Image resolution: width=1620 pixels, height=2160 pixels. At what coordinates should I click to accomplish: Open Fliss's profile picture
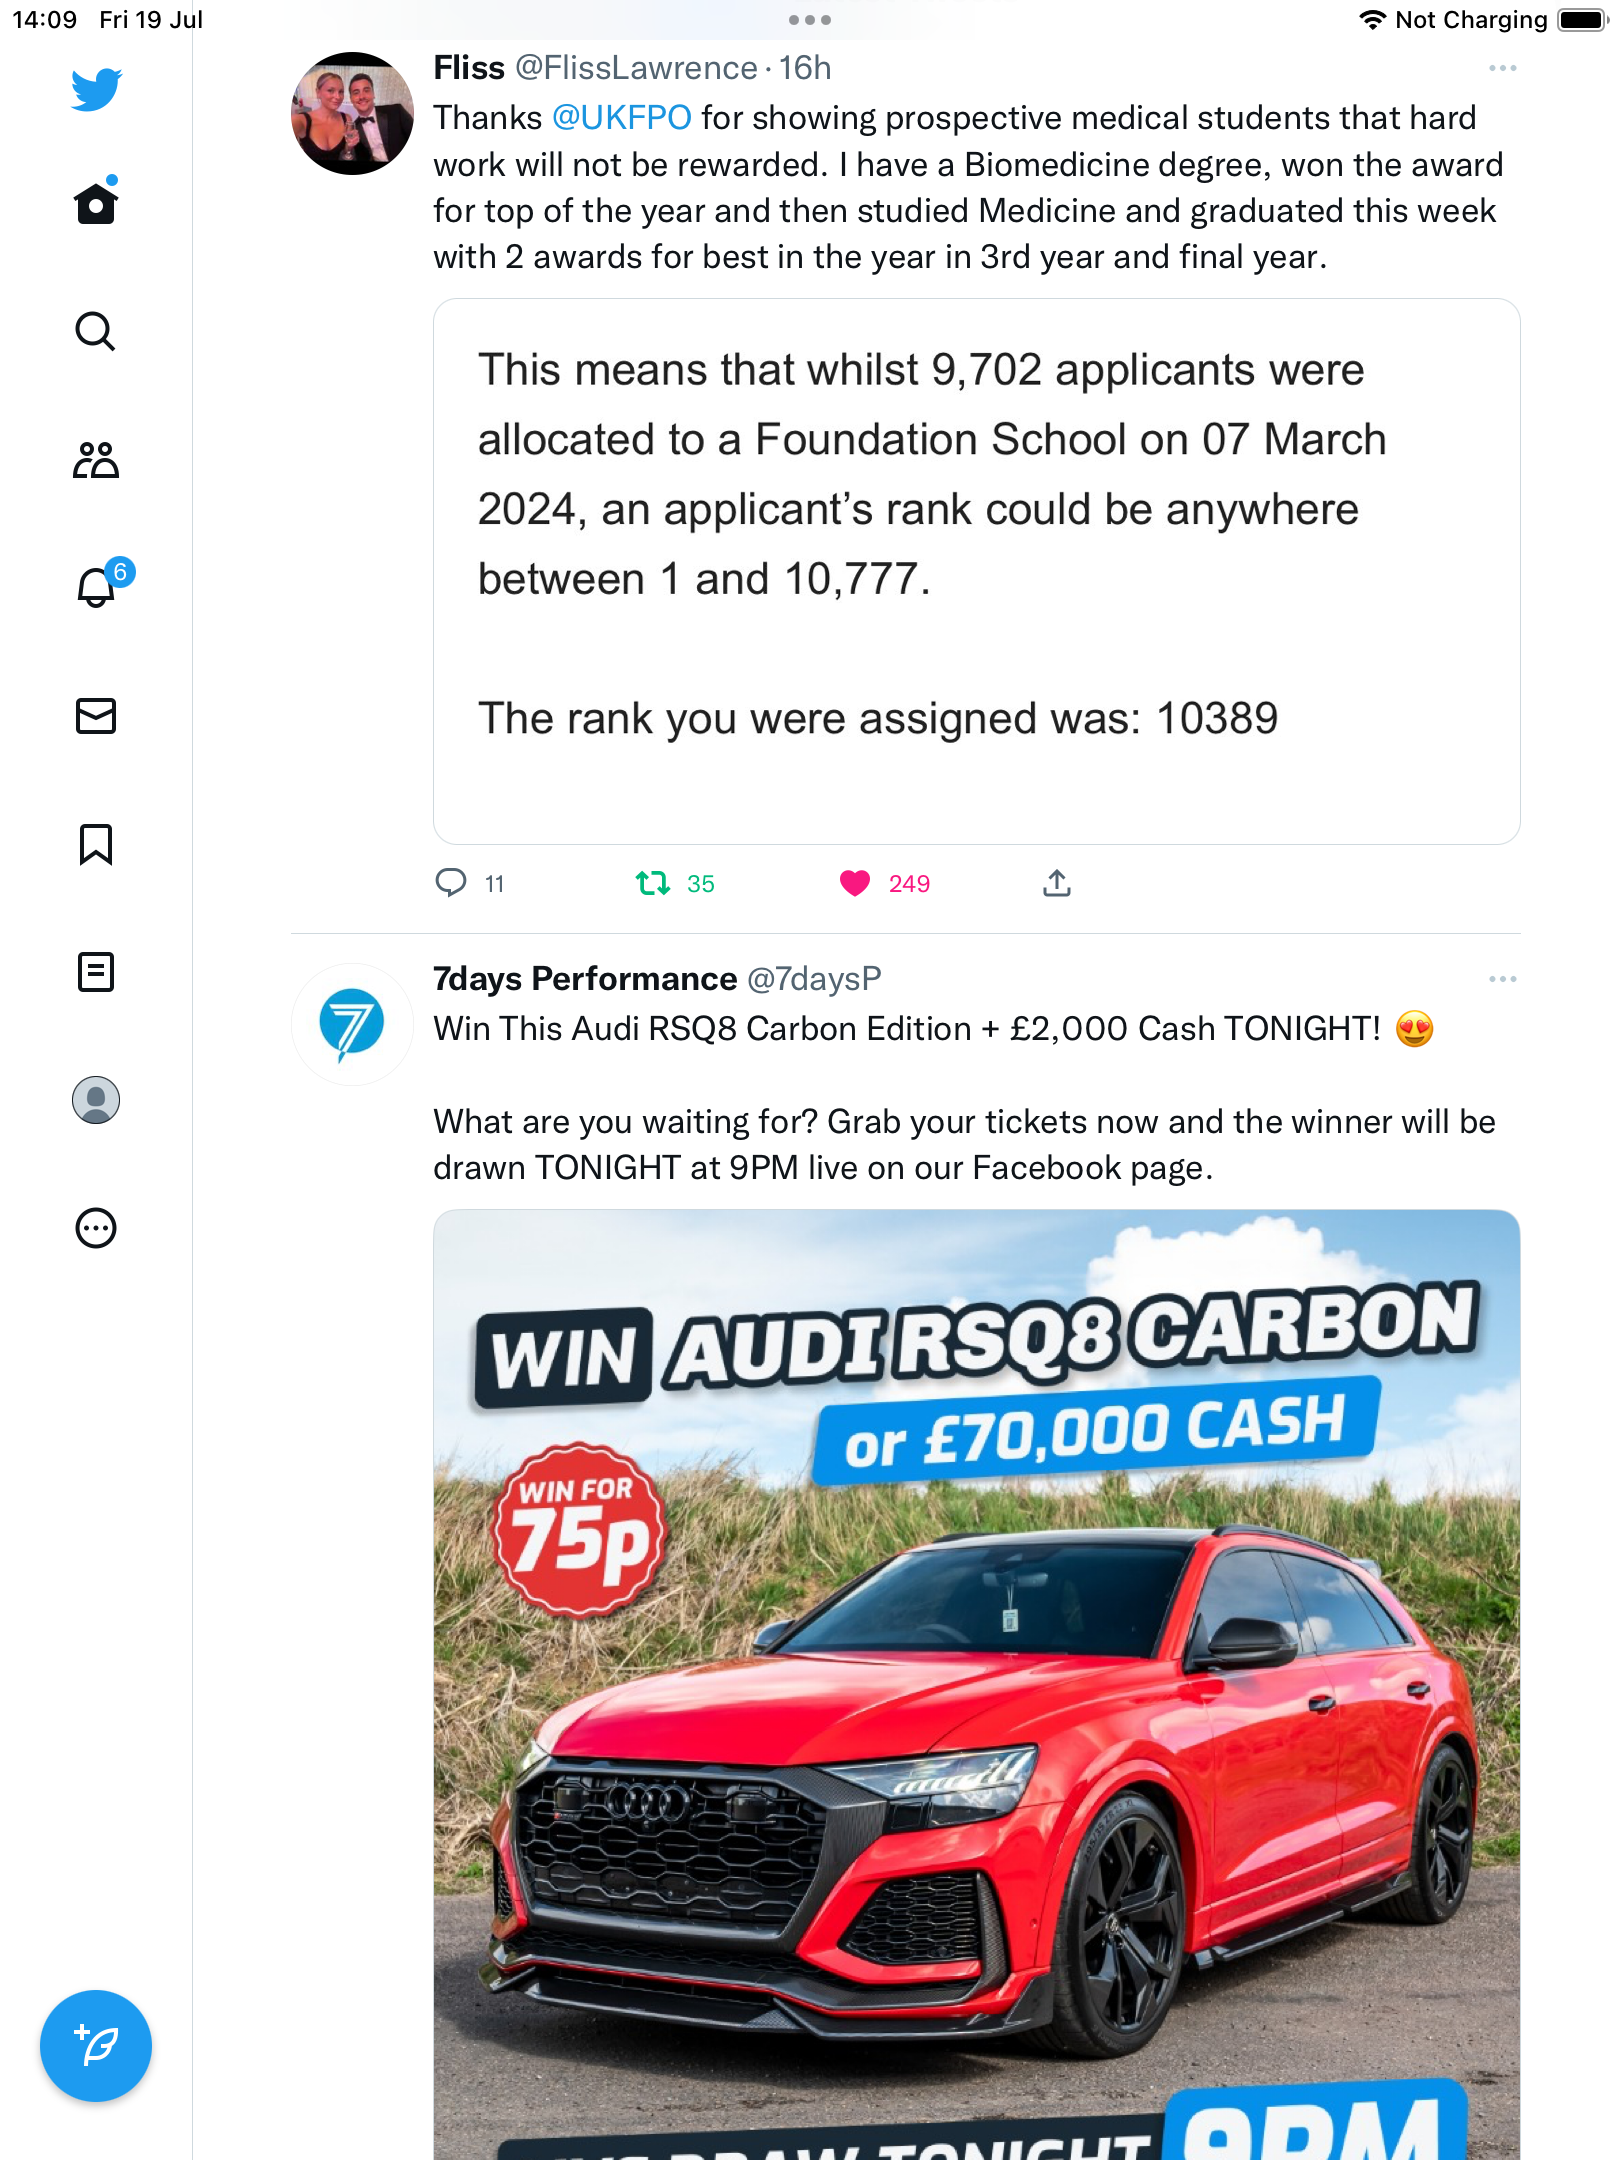click(352, 114)
